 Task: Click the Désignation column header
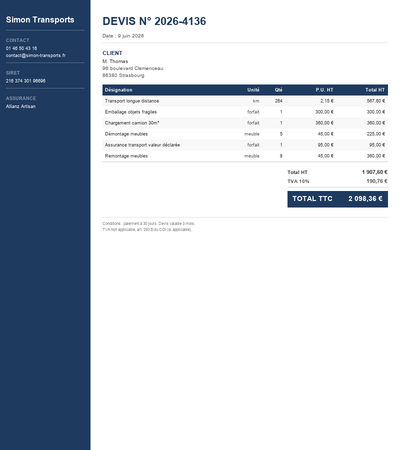(x=118, y=90)
